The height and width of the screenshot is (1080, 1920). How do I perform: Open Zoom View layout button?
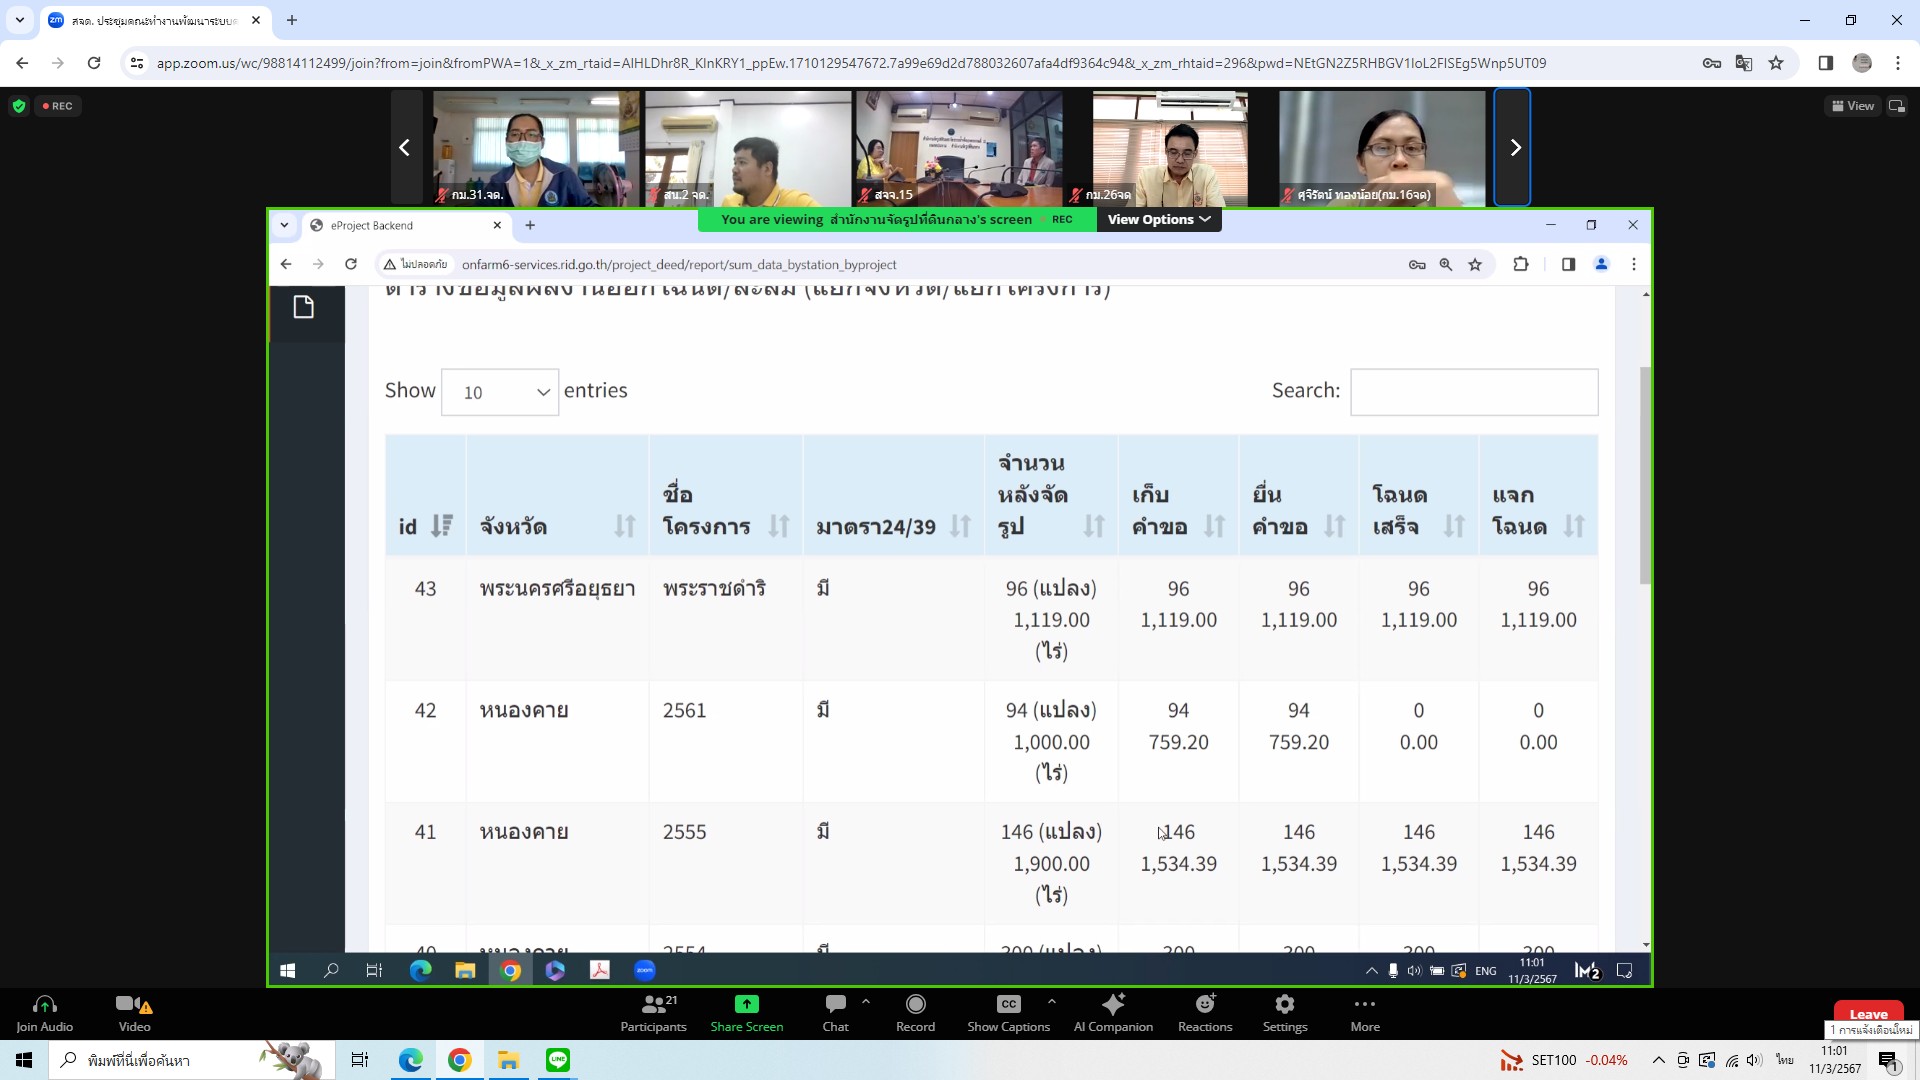(1853, 106)
